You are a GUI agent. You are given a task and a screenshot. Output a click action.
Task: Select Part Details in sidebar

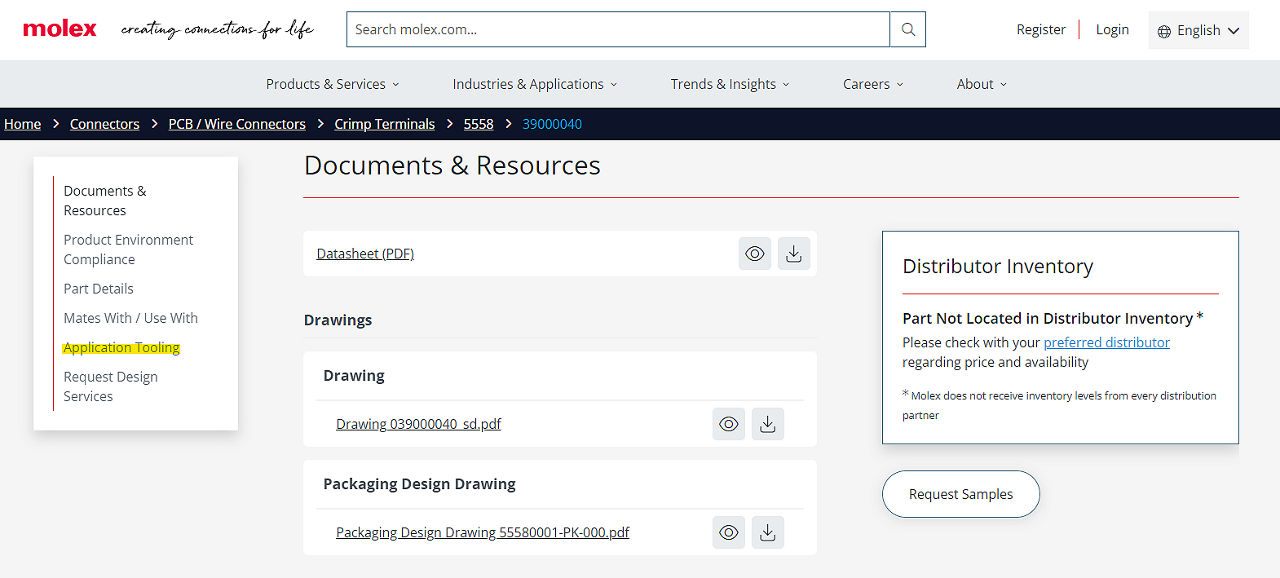[x=99, y=289]
